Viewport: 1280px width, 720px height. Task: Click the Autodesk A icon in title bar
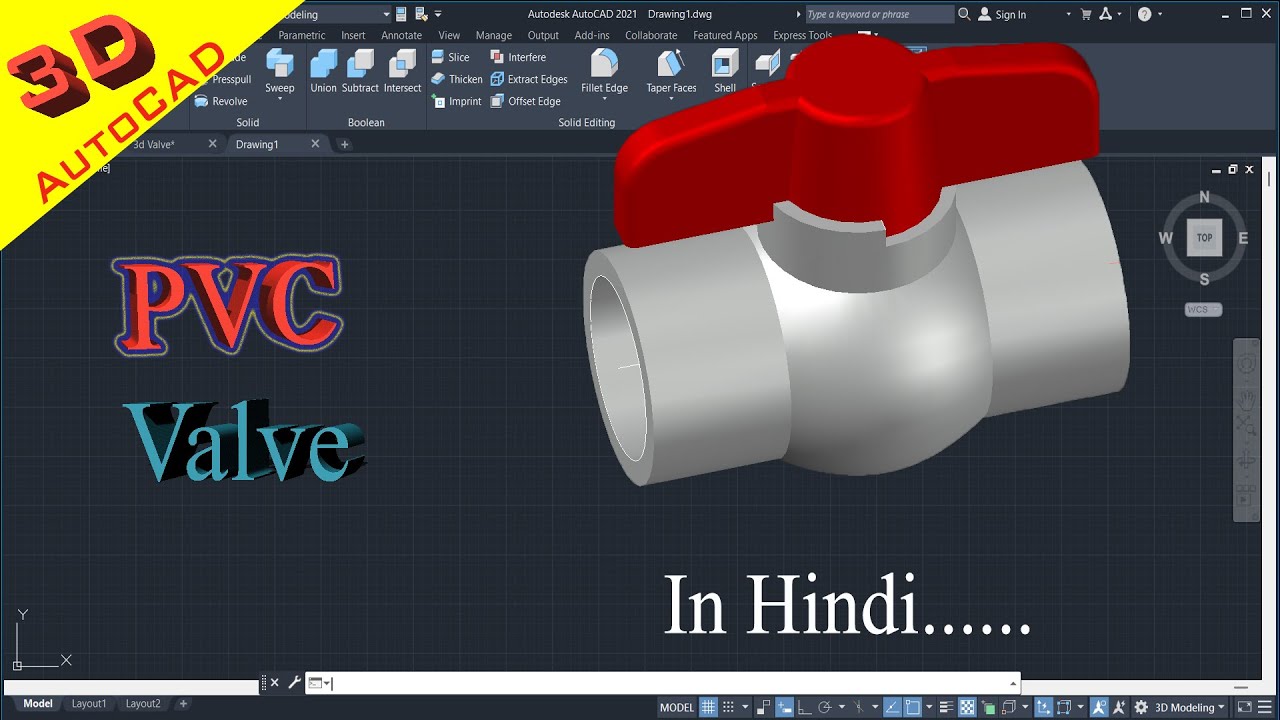pyautogui.click(x=1105, y=14)
